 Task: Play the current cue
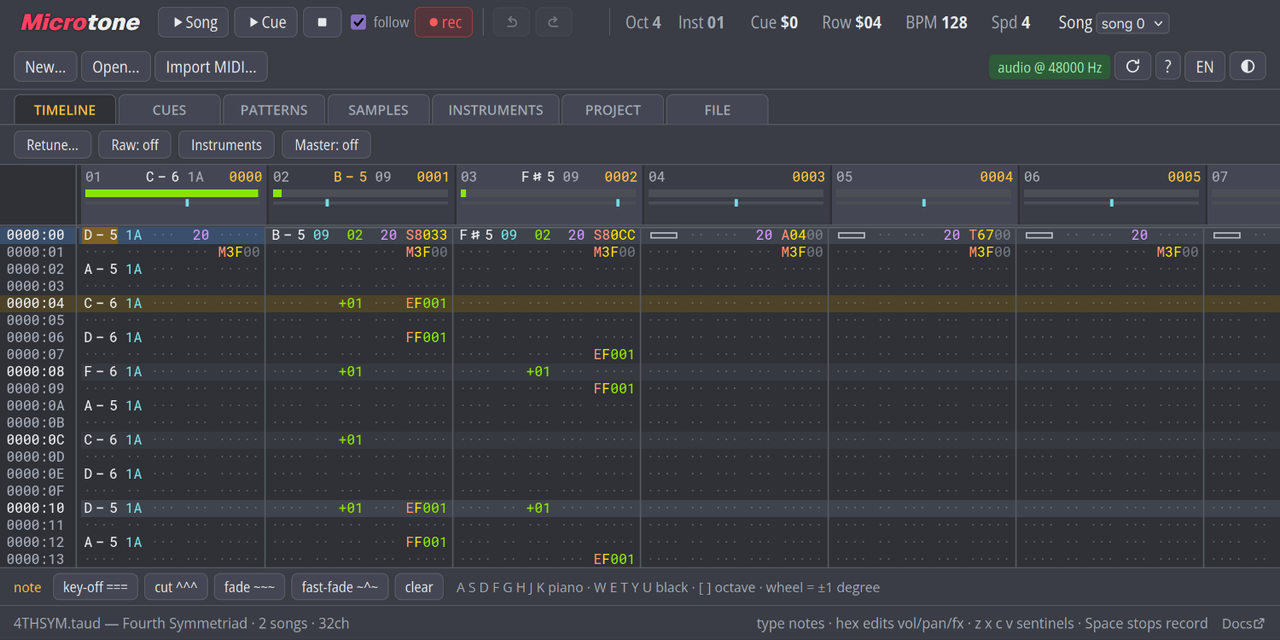click(266, 22)
